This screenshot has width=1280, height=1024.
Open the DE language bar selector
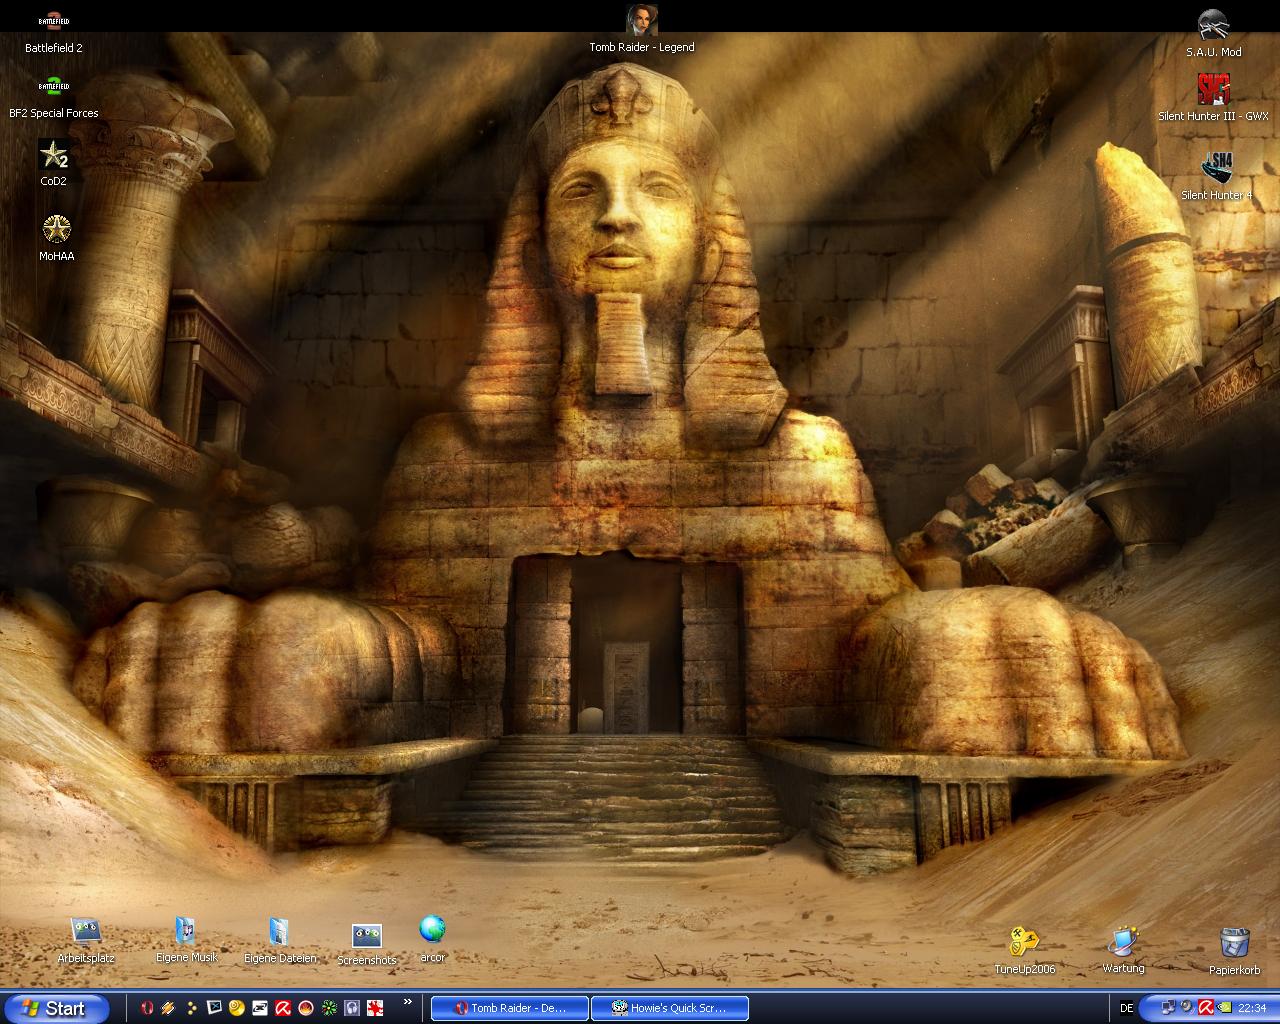pos(1127,1008)
